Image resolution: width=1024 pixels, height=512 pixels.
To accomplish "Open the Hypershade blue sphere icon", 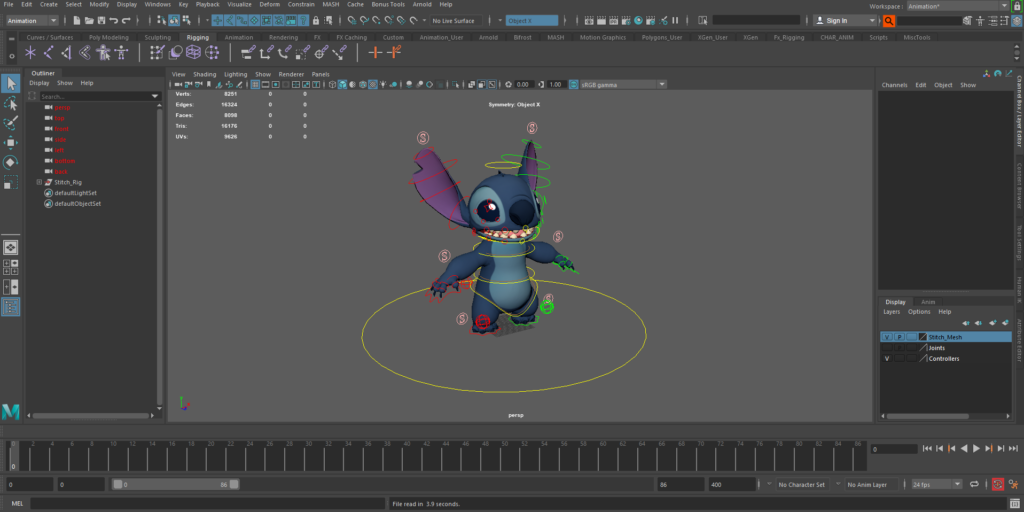I will pyautogui.click(x=638, y=21).
